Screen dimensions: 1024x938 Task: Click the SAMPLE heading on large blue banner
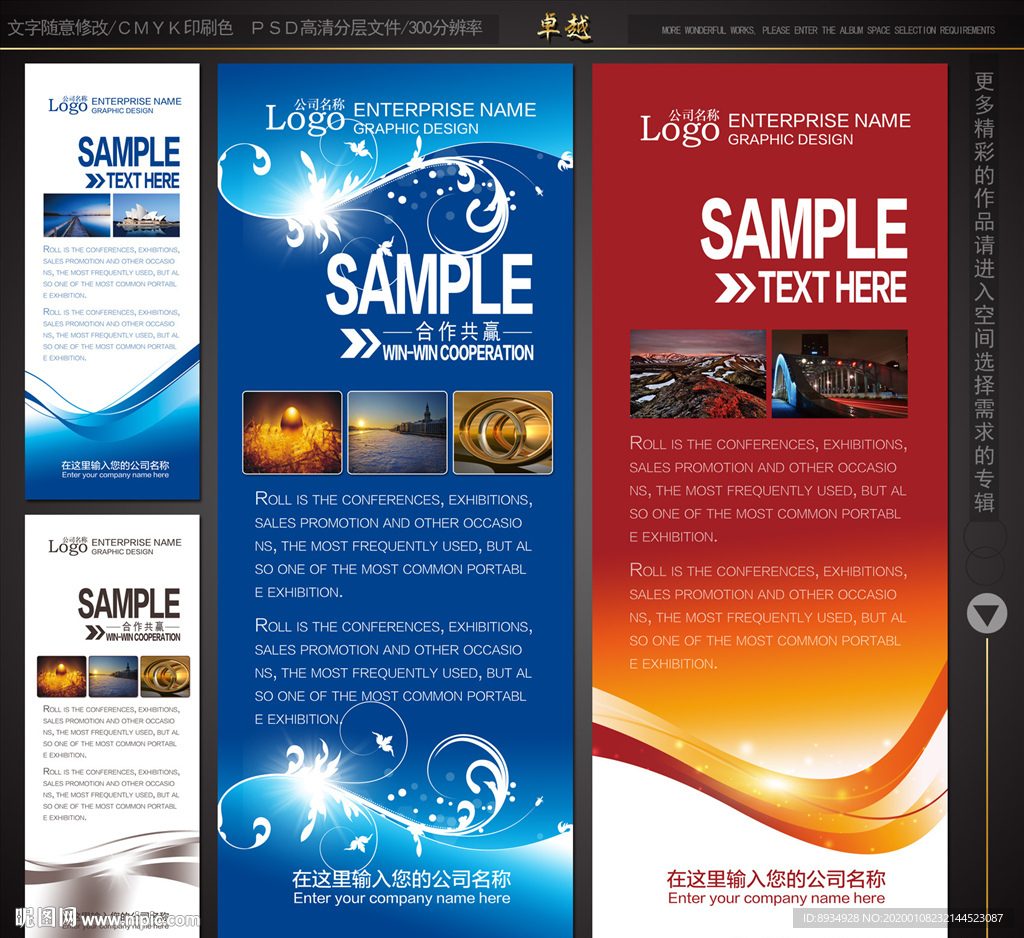coord(429,284)
